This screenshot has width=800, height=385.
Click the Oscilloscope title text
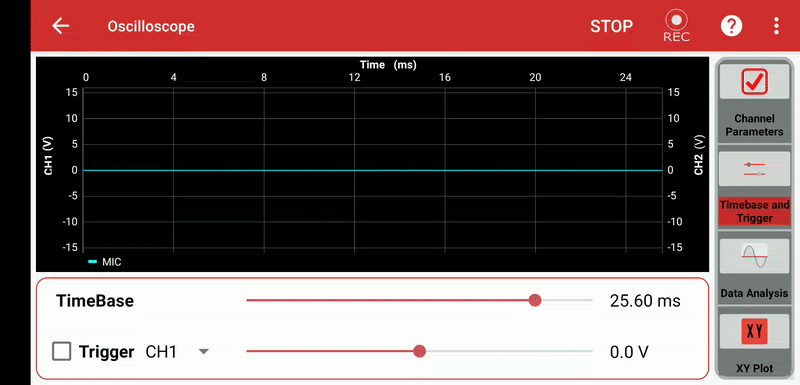151,27
